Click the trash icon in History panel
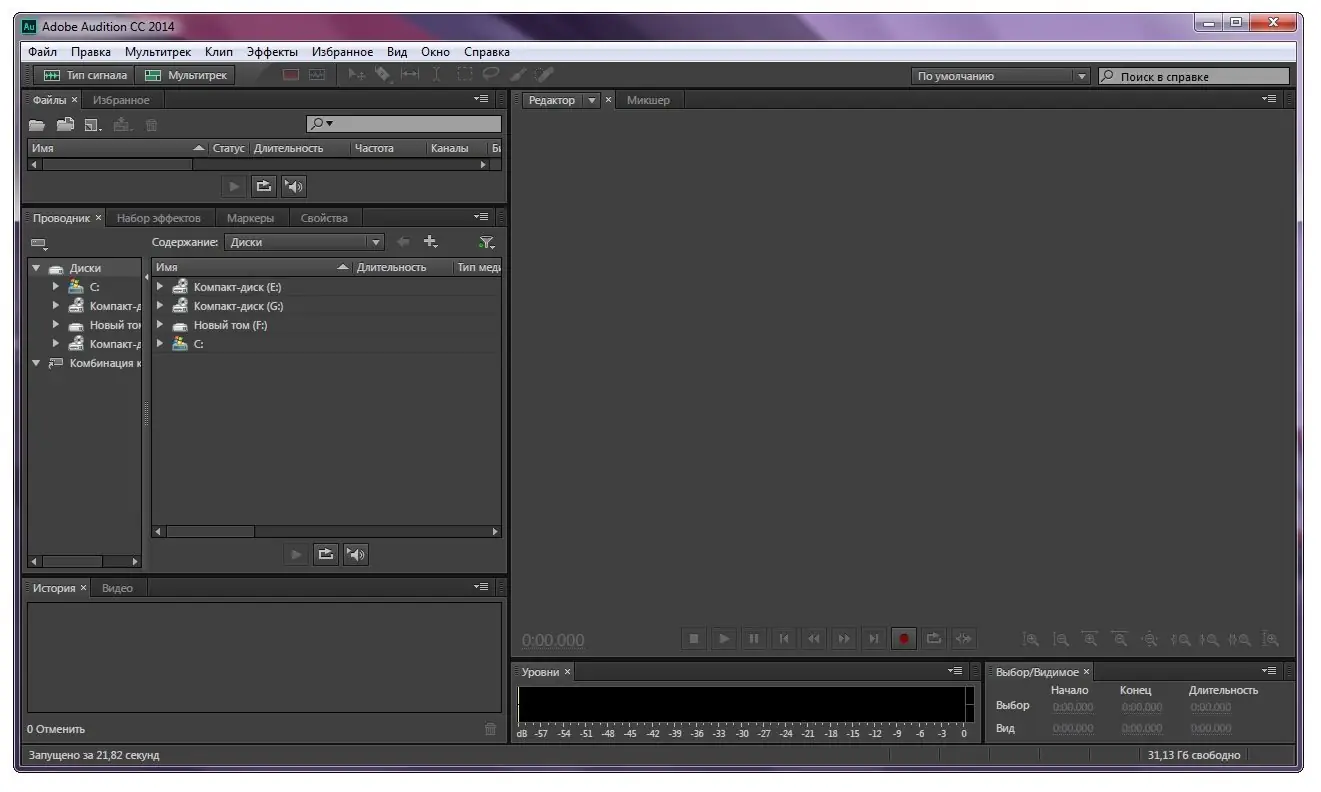This screenshot has height=792, width=1321. (490, 729)
